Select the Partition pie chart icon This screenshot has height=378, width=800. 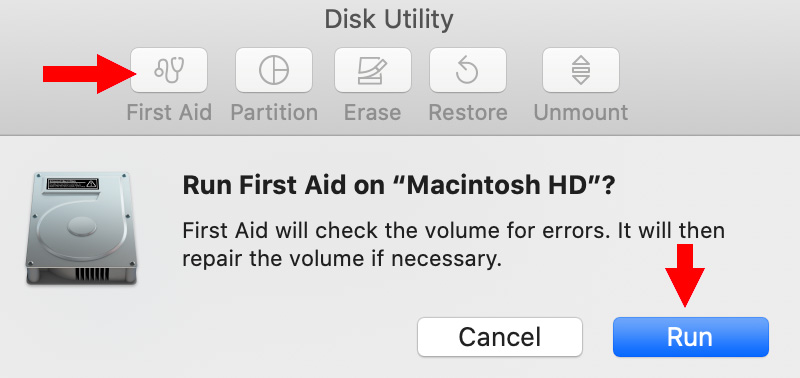273,70
